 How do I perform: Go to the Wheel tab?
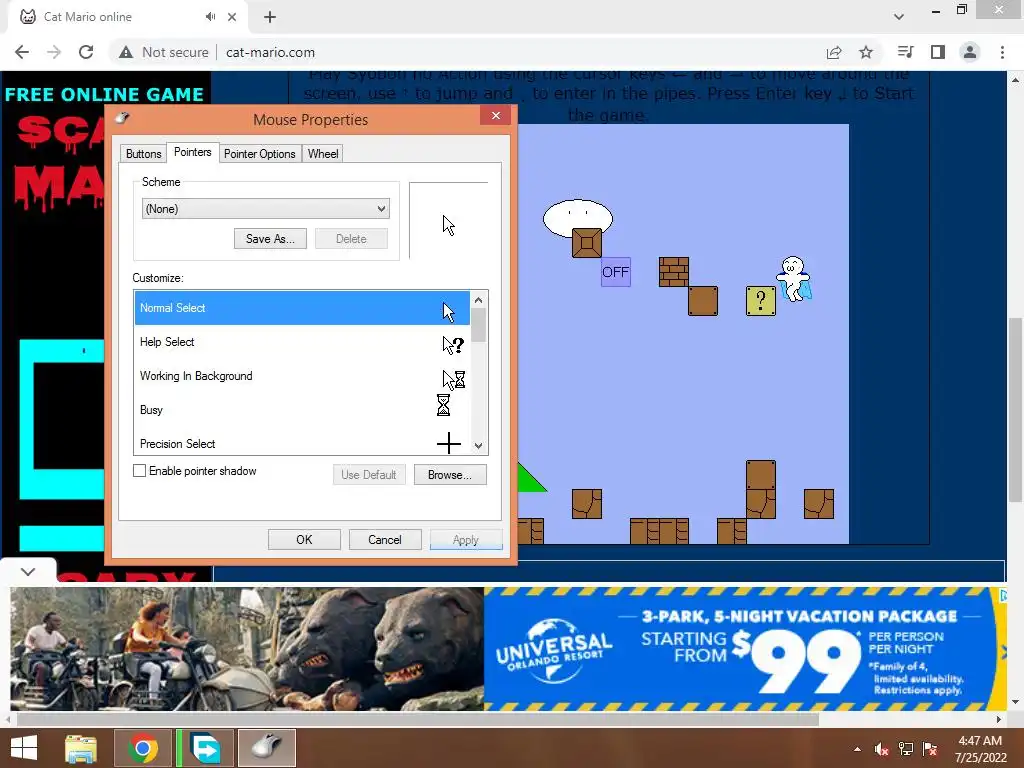(323, 153)
